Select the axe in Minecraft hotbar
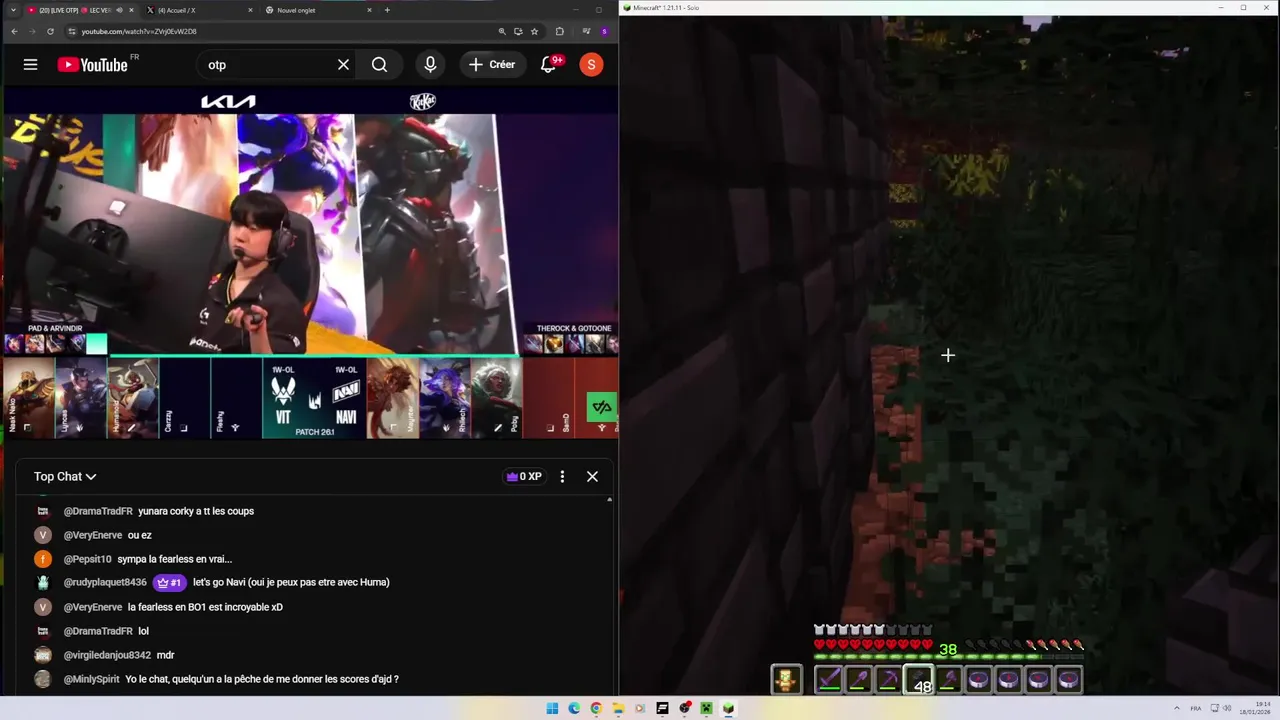The height and width of the screenshot is (720, 1280). (948, 680)
